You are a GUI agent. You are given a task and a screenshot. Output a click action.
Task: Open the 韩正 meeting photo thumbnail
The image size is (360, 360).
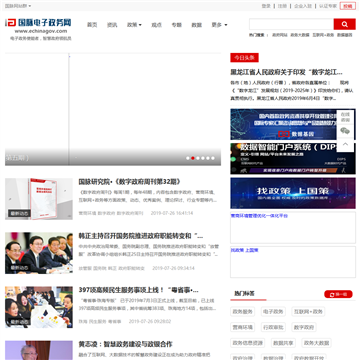[39, 253]
